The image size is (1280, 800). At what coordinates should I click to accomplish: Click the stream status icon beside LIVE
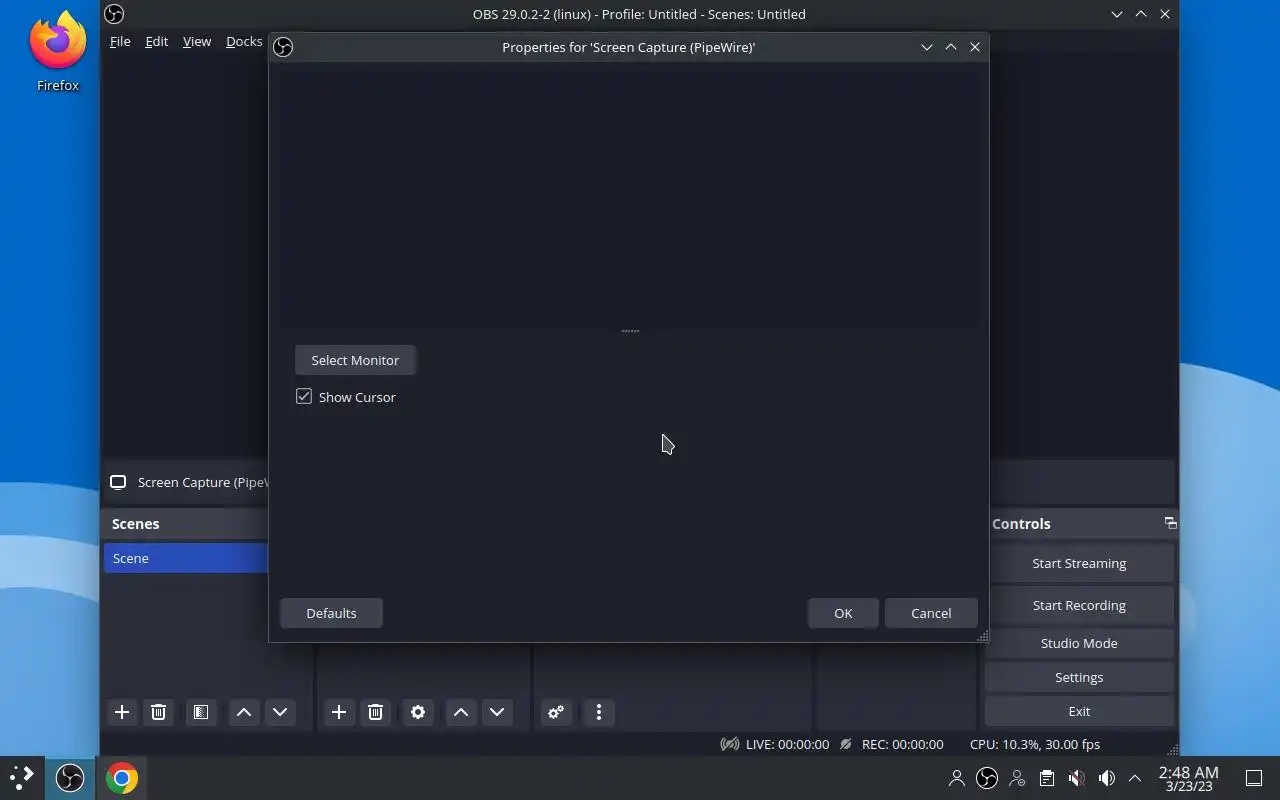(730, 744)
